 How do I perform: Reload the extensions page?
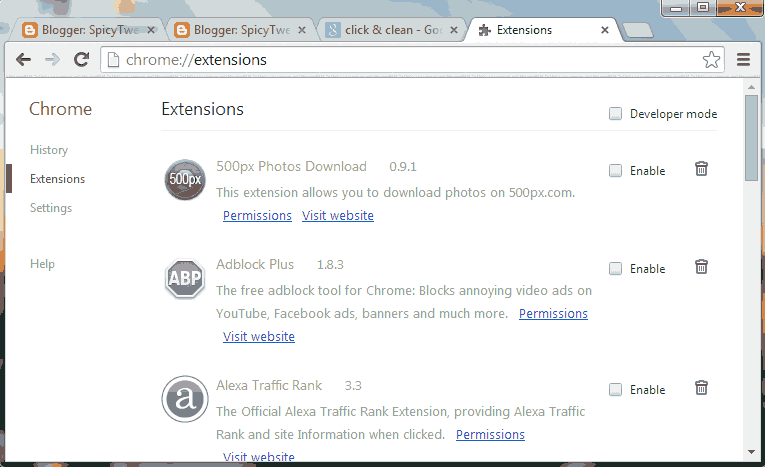pos(81,60)
